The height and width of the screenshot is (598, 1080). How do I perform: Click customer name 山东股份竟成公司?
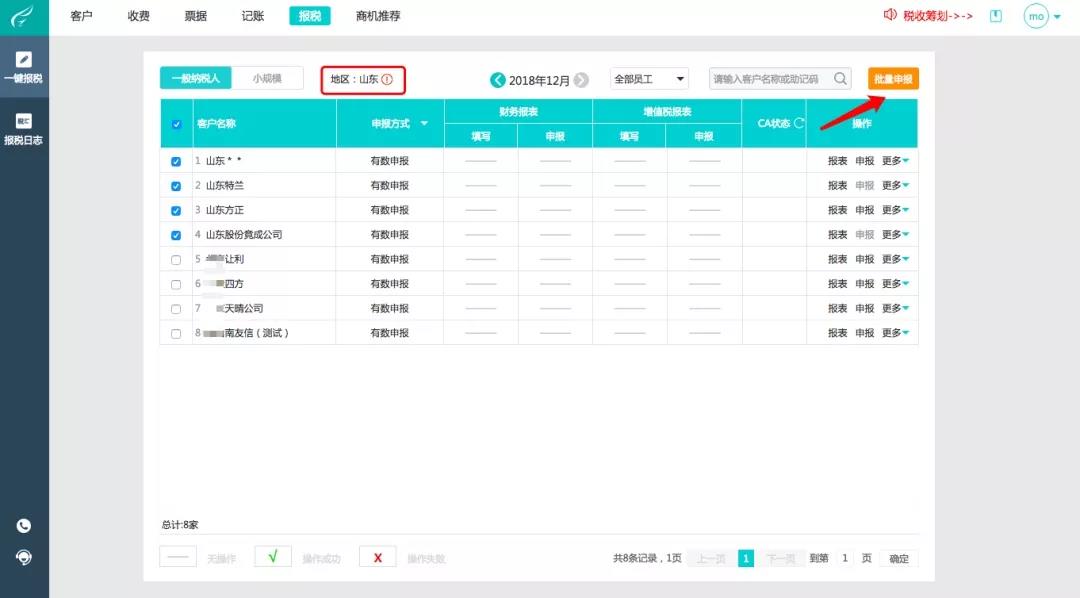[244, 234]
